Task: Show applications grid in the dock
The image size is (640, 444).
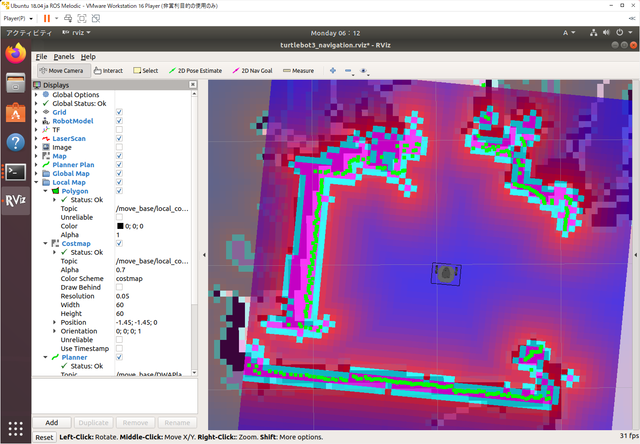Action: [16, 428]
